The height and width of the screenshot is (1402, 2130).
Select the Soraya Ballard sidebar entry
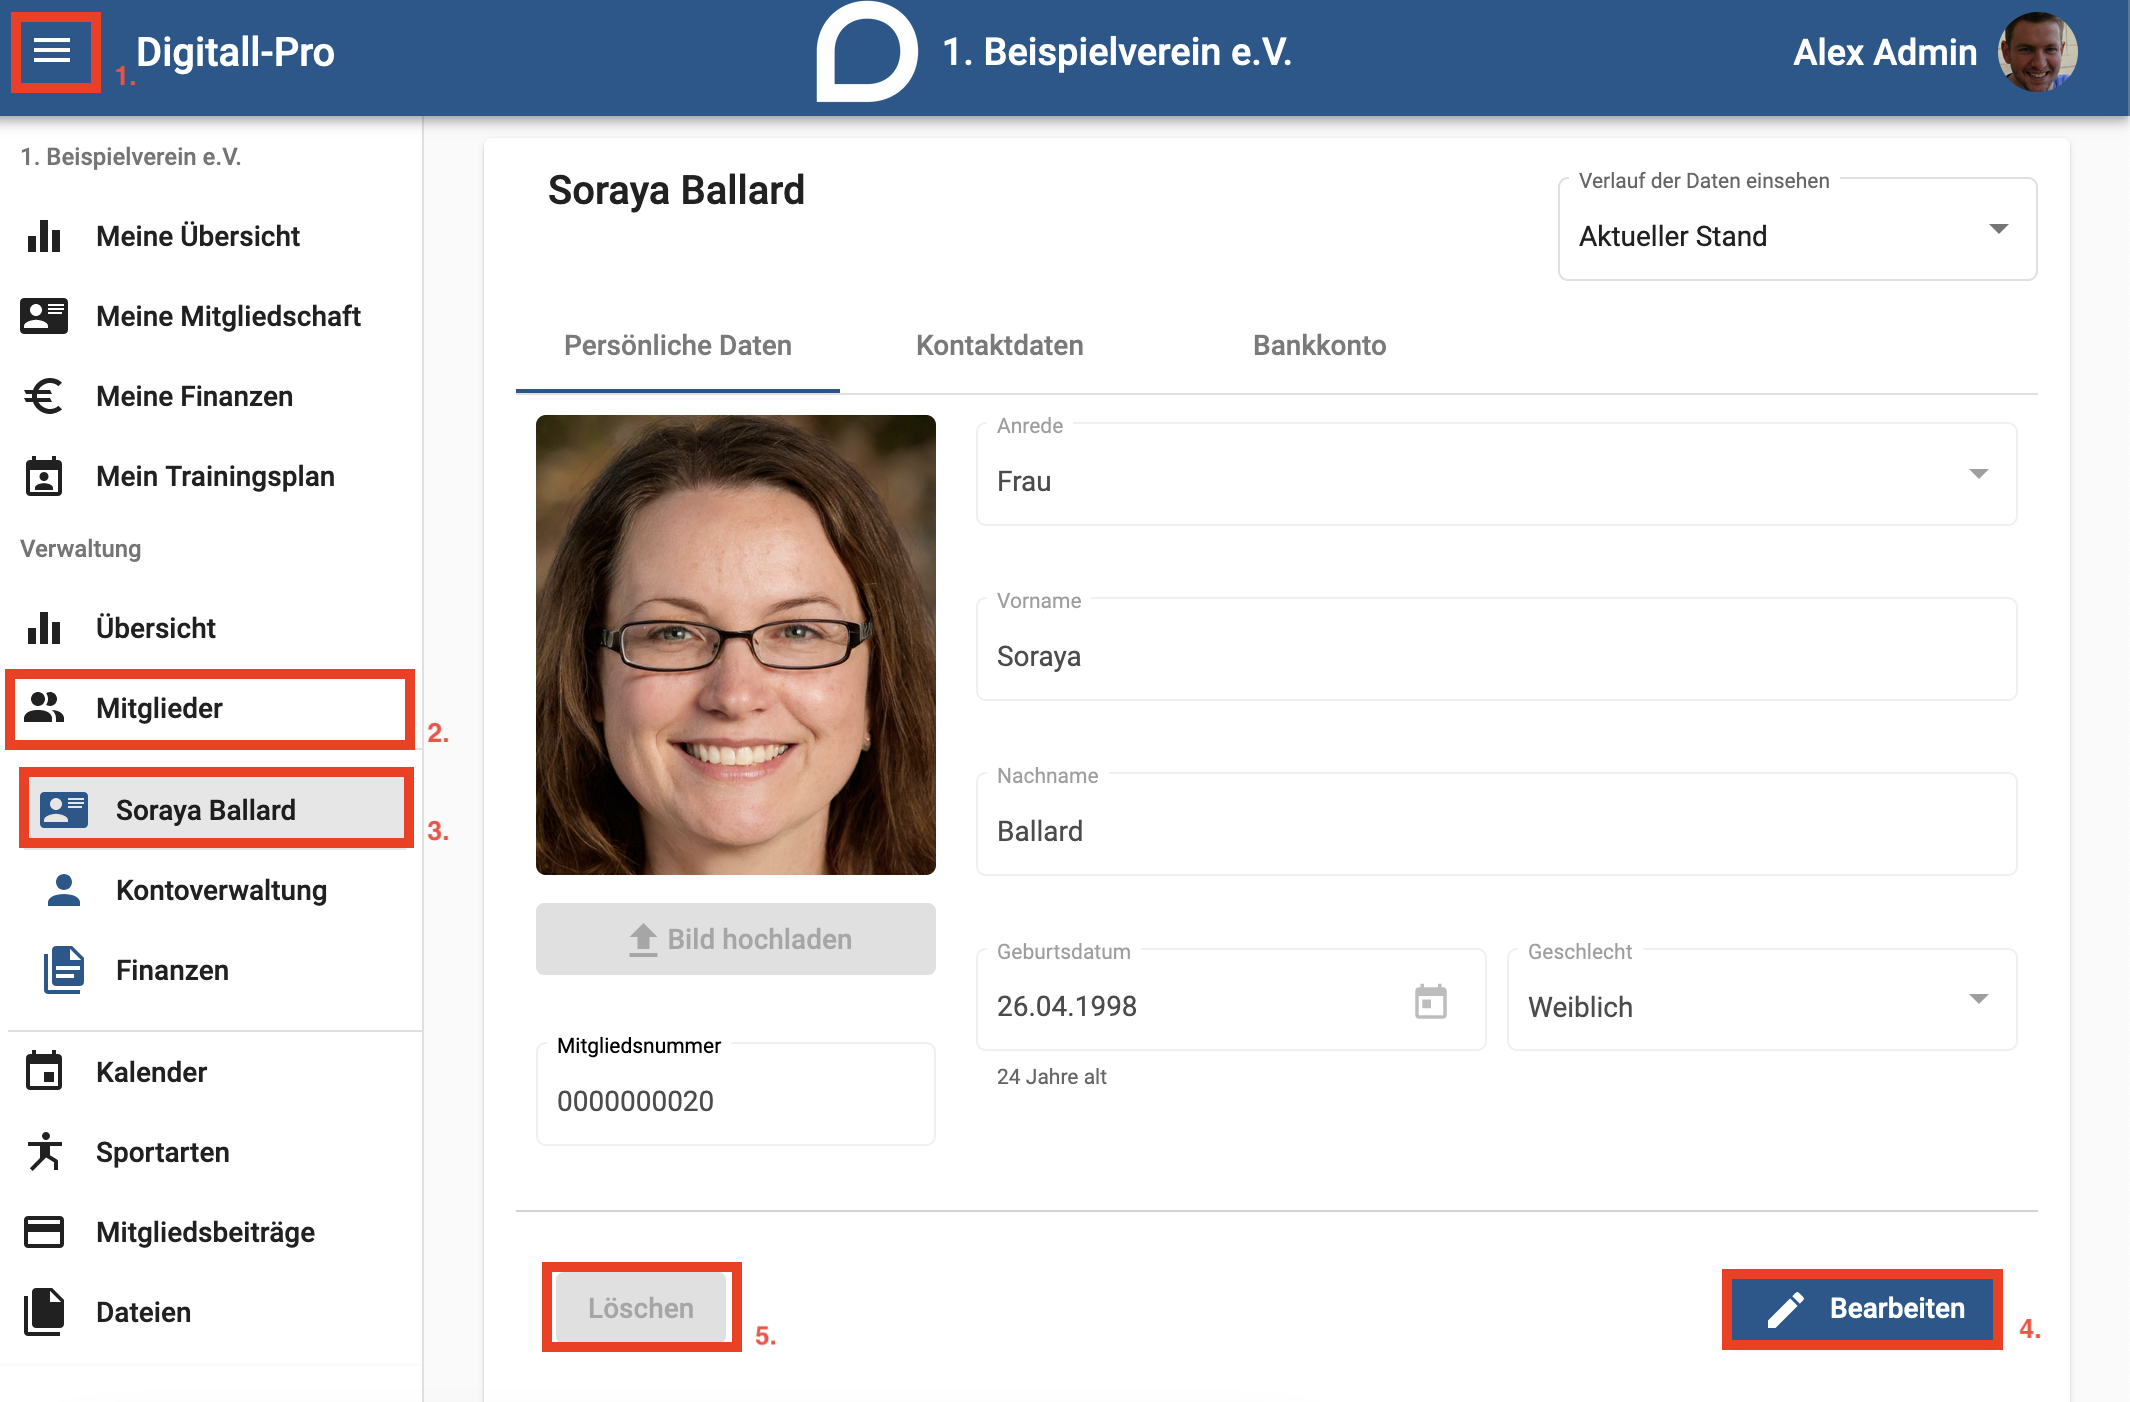(x=216, y=809)
